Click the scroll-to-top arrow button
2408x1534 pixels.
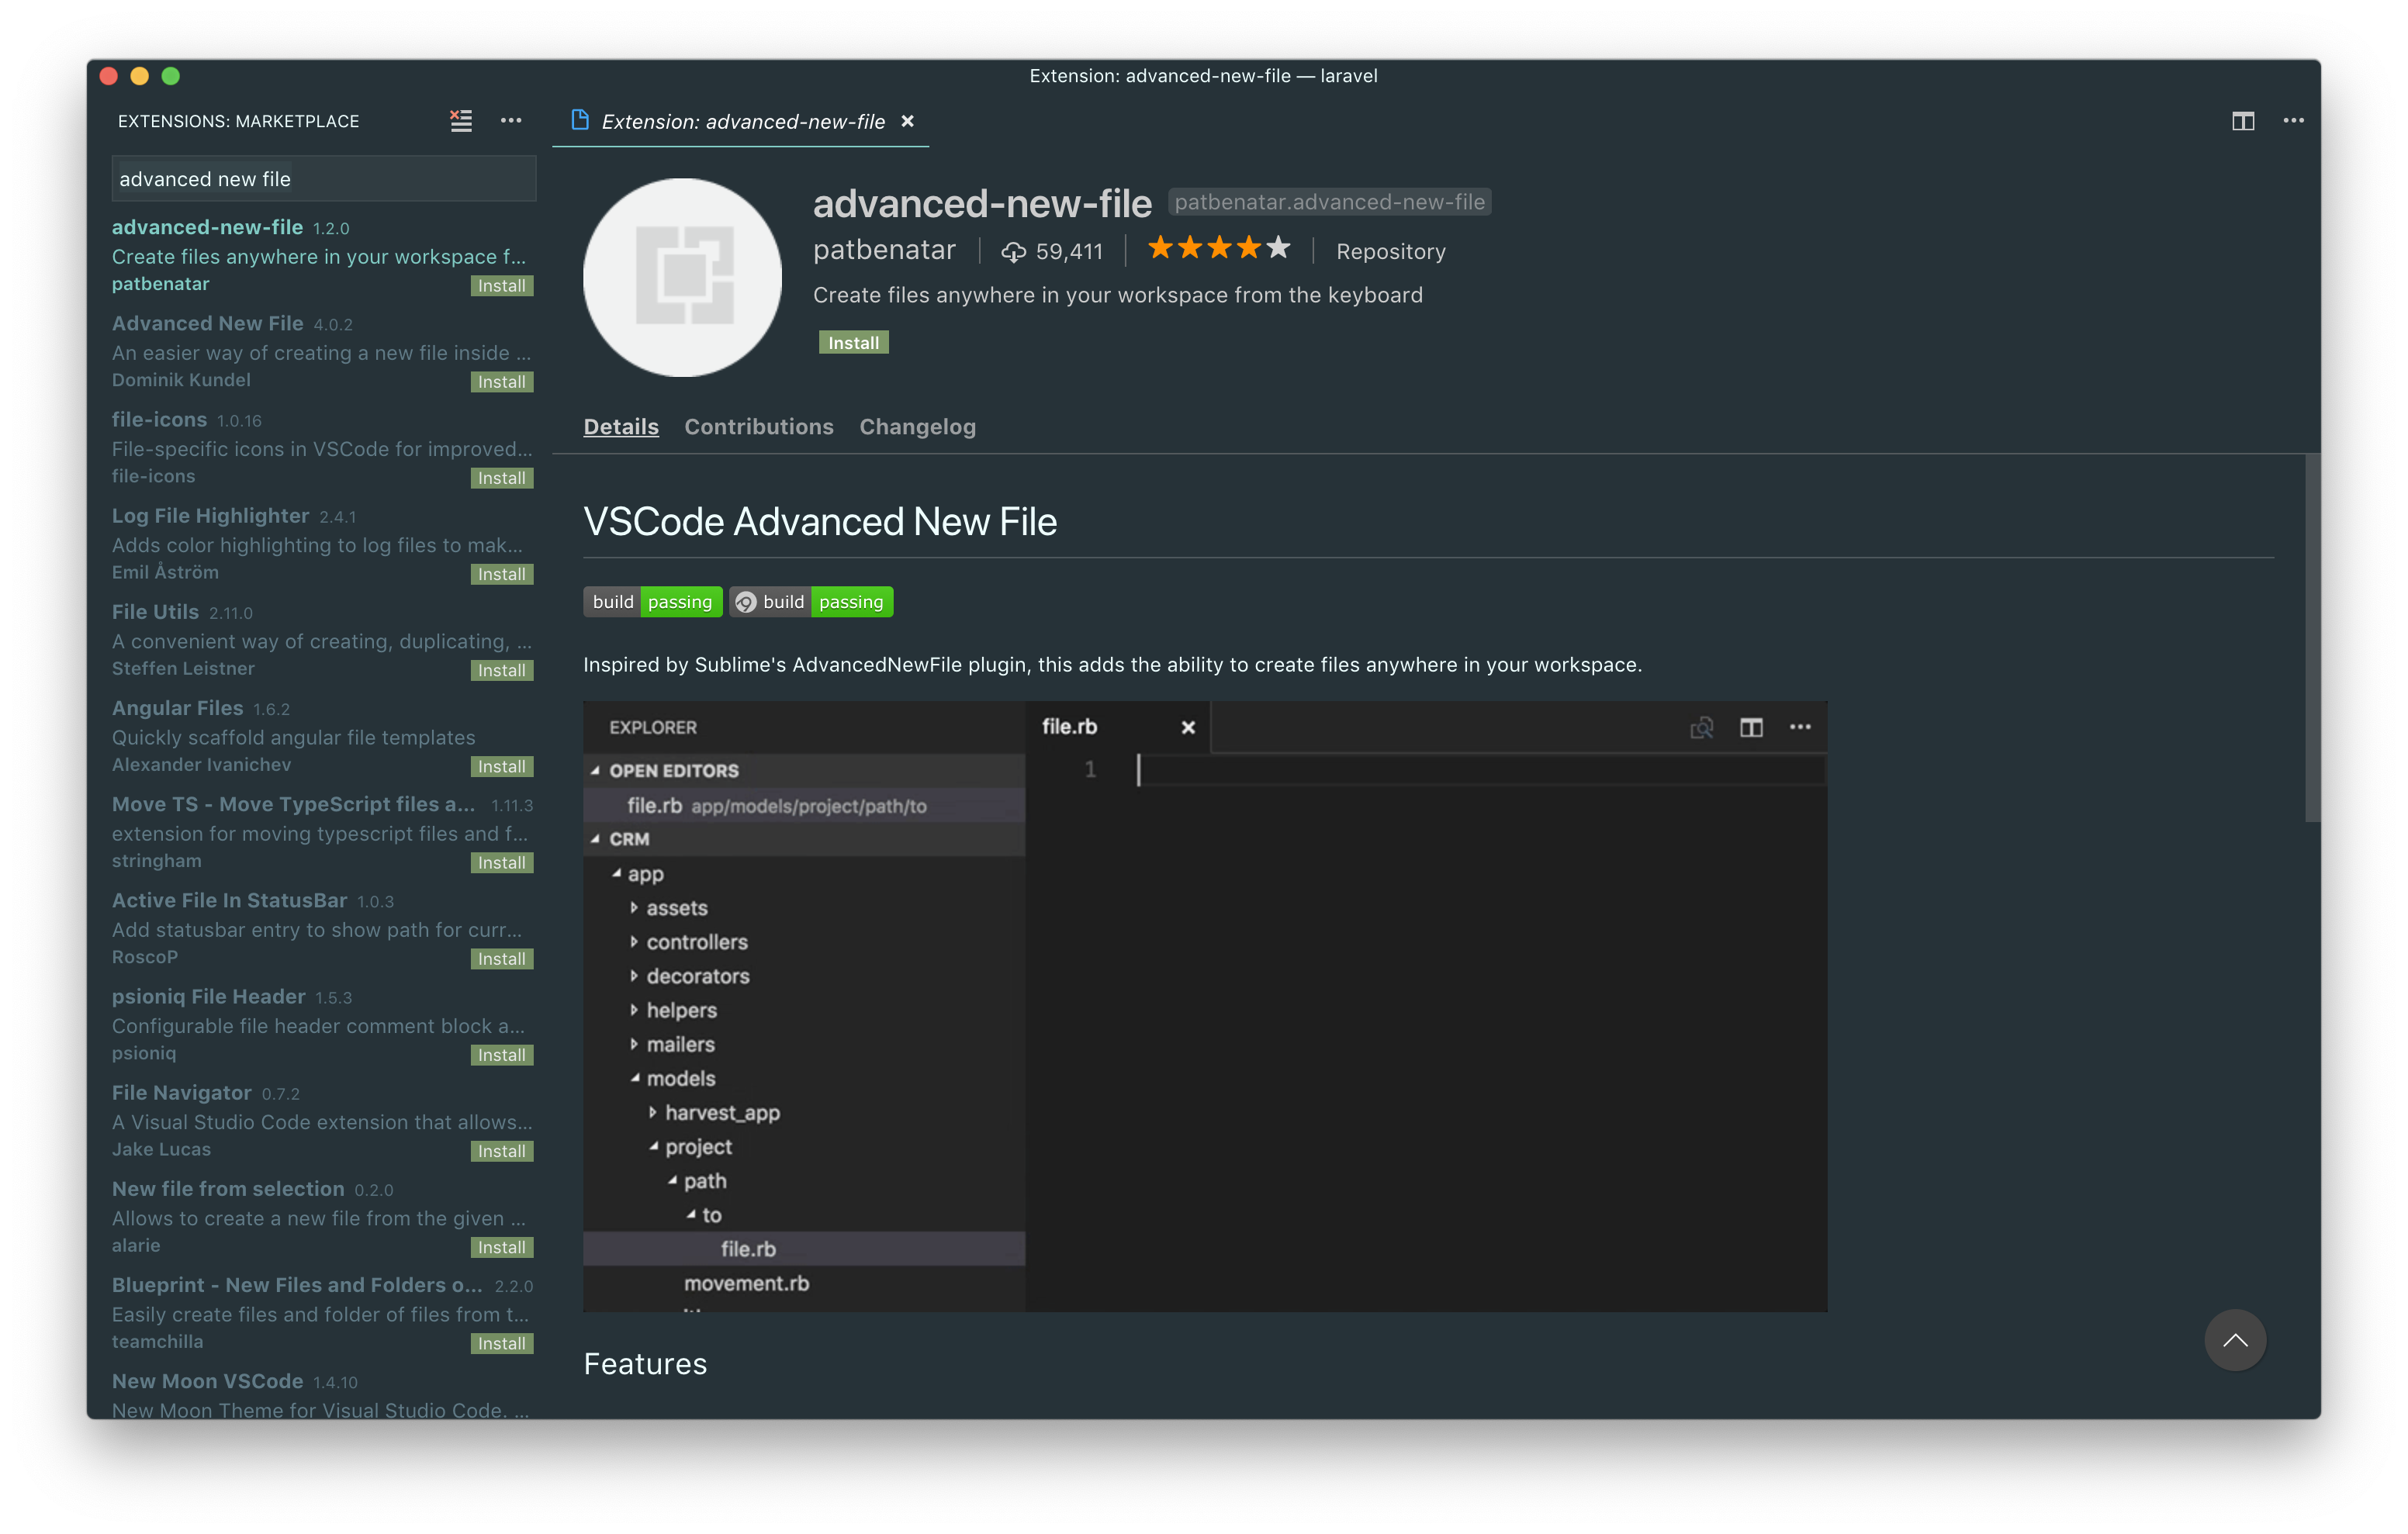(x=2234, y=1340)
